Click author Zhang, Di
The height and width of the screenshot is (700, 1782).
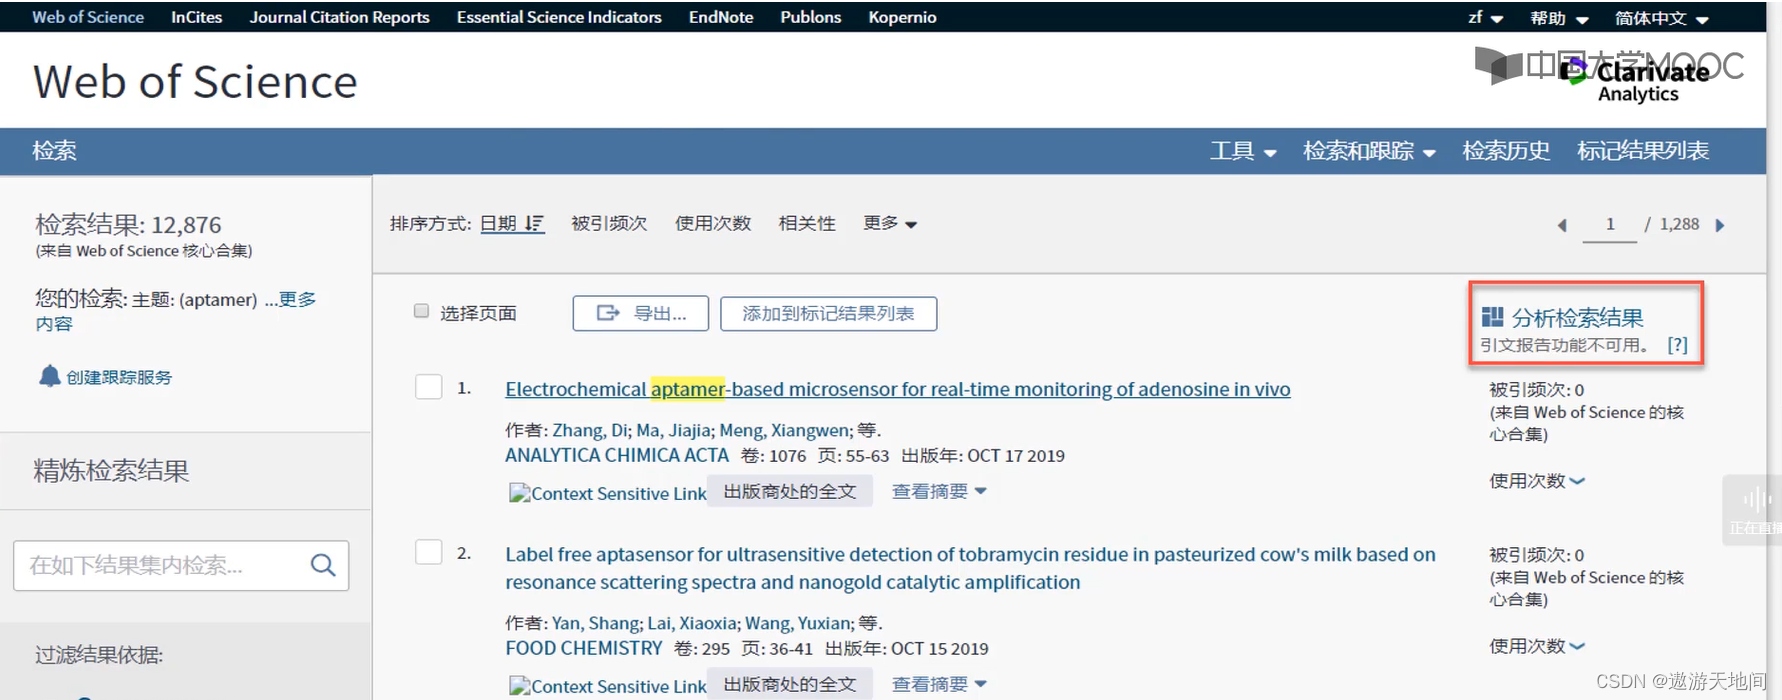[x=590, y=430]
